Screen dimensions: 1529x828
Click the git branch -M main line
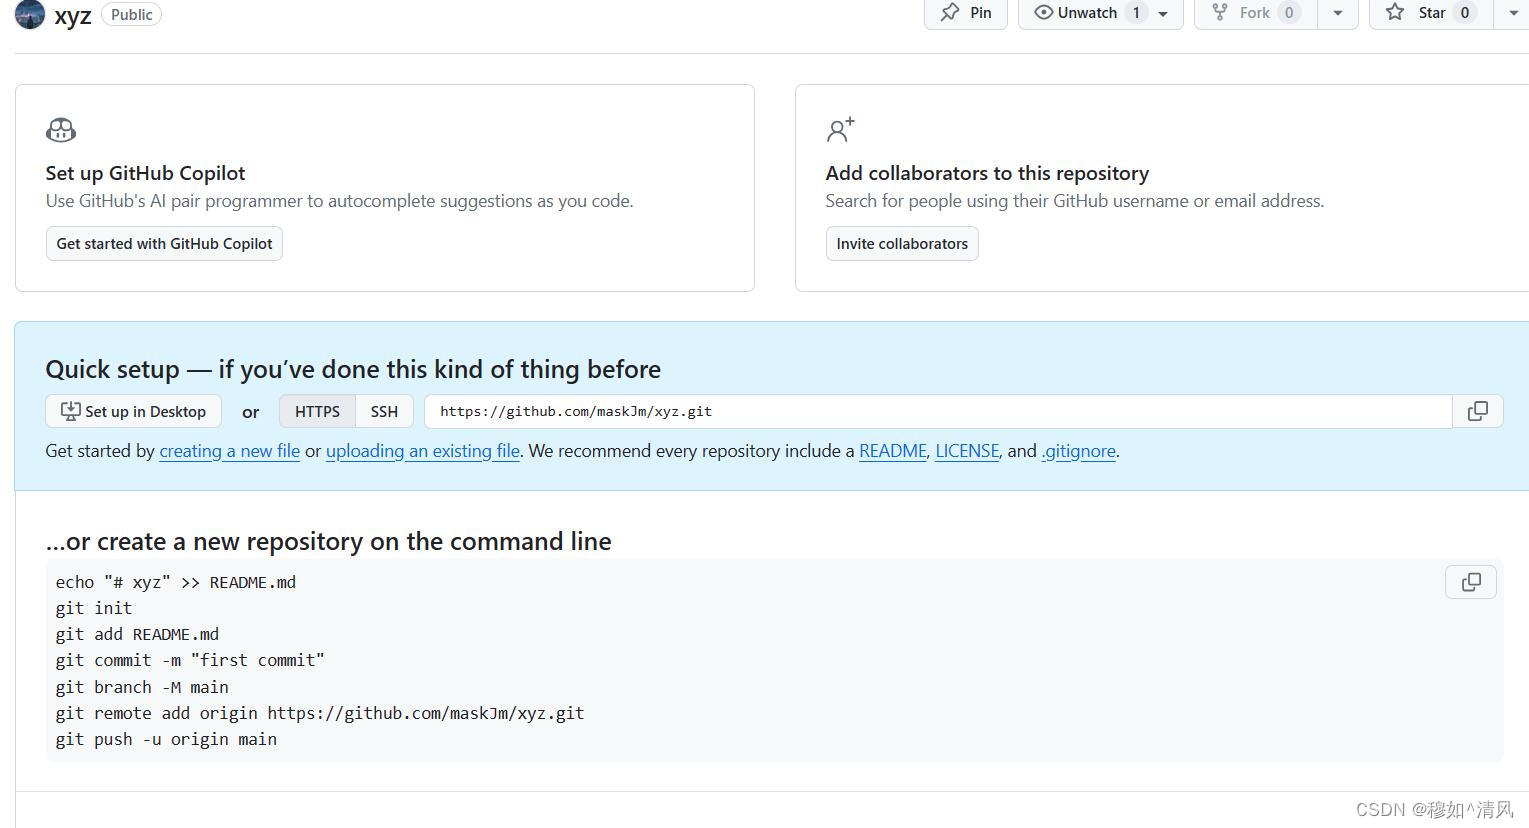coord(142,687)
